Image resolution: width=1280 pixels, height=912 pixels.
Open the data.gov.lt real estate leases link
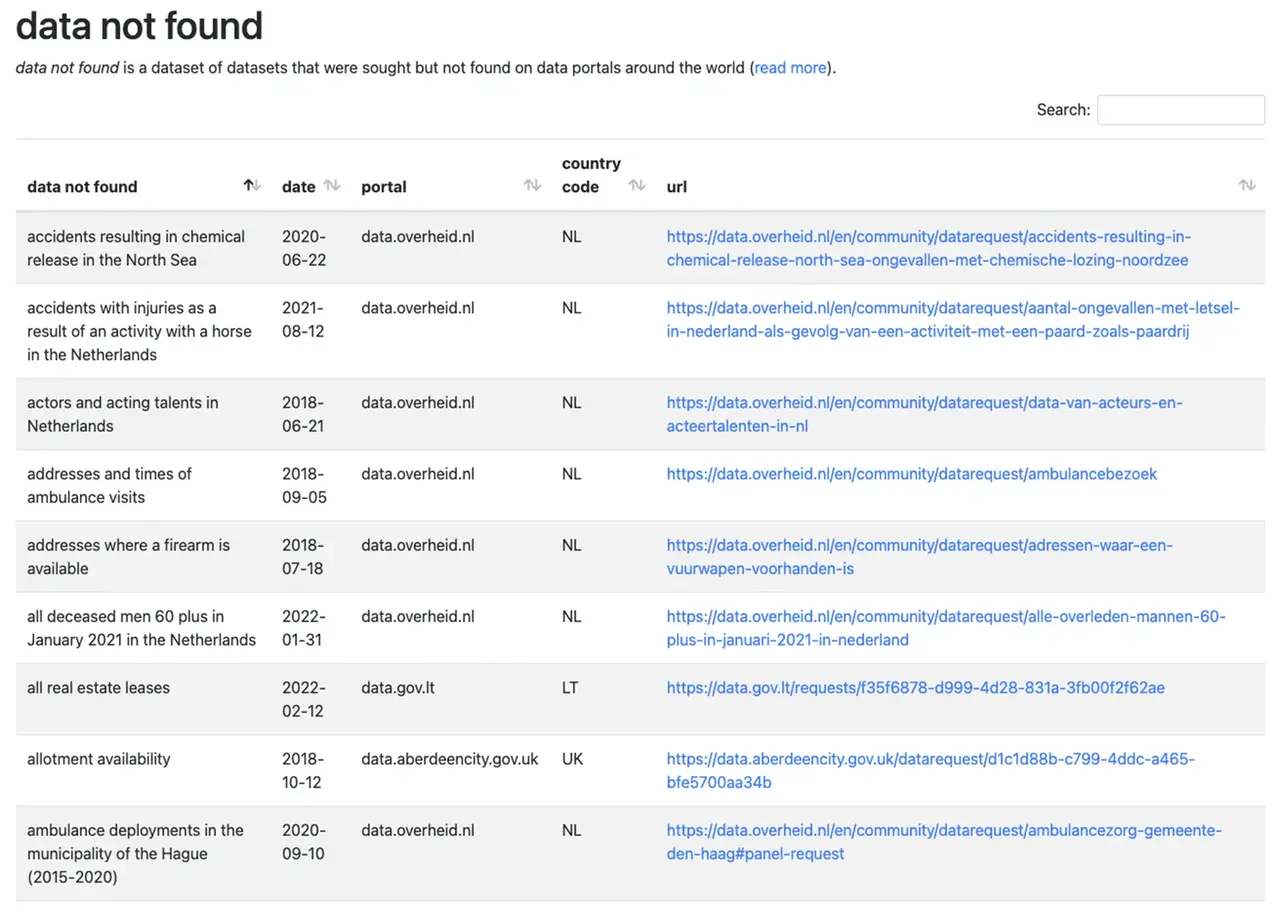[915, 688]
